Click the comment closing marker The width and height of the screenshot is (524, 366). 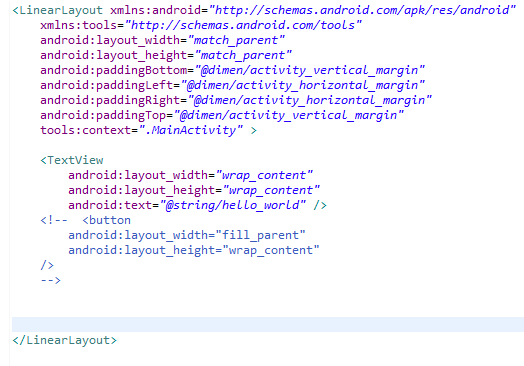tap(50, 280)
